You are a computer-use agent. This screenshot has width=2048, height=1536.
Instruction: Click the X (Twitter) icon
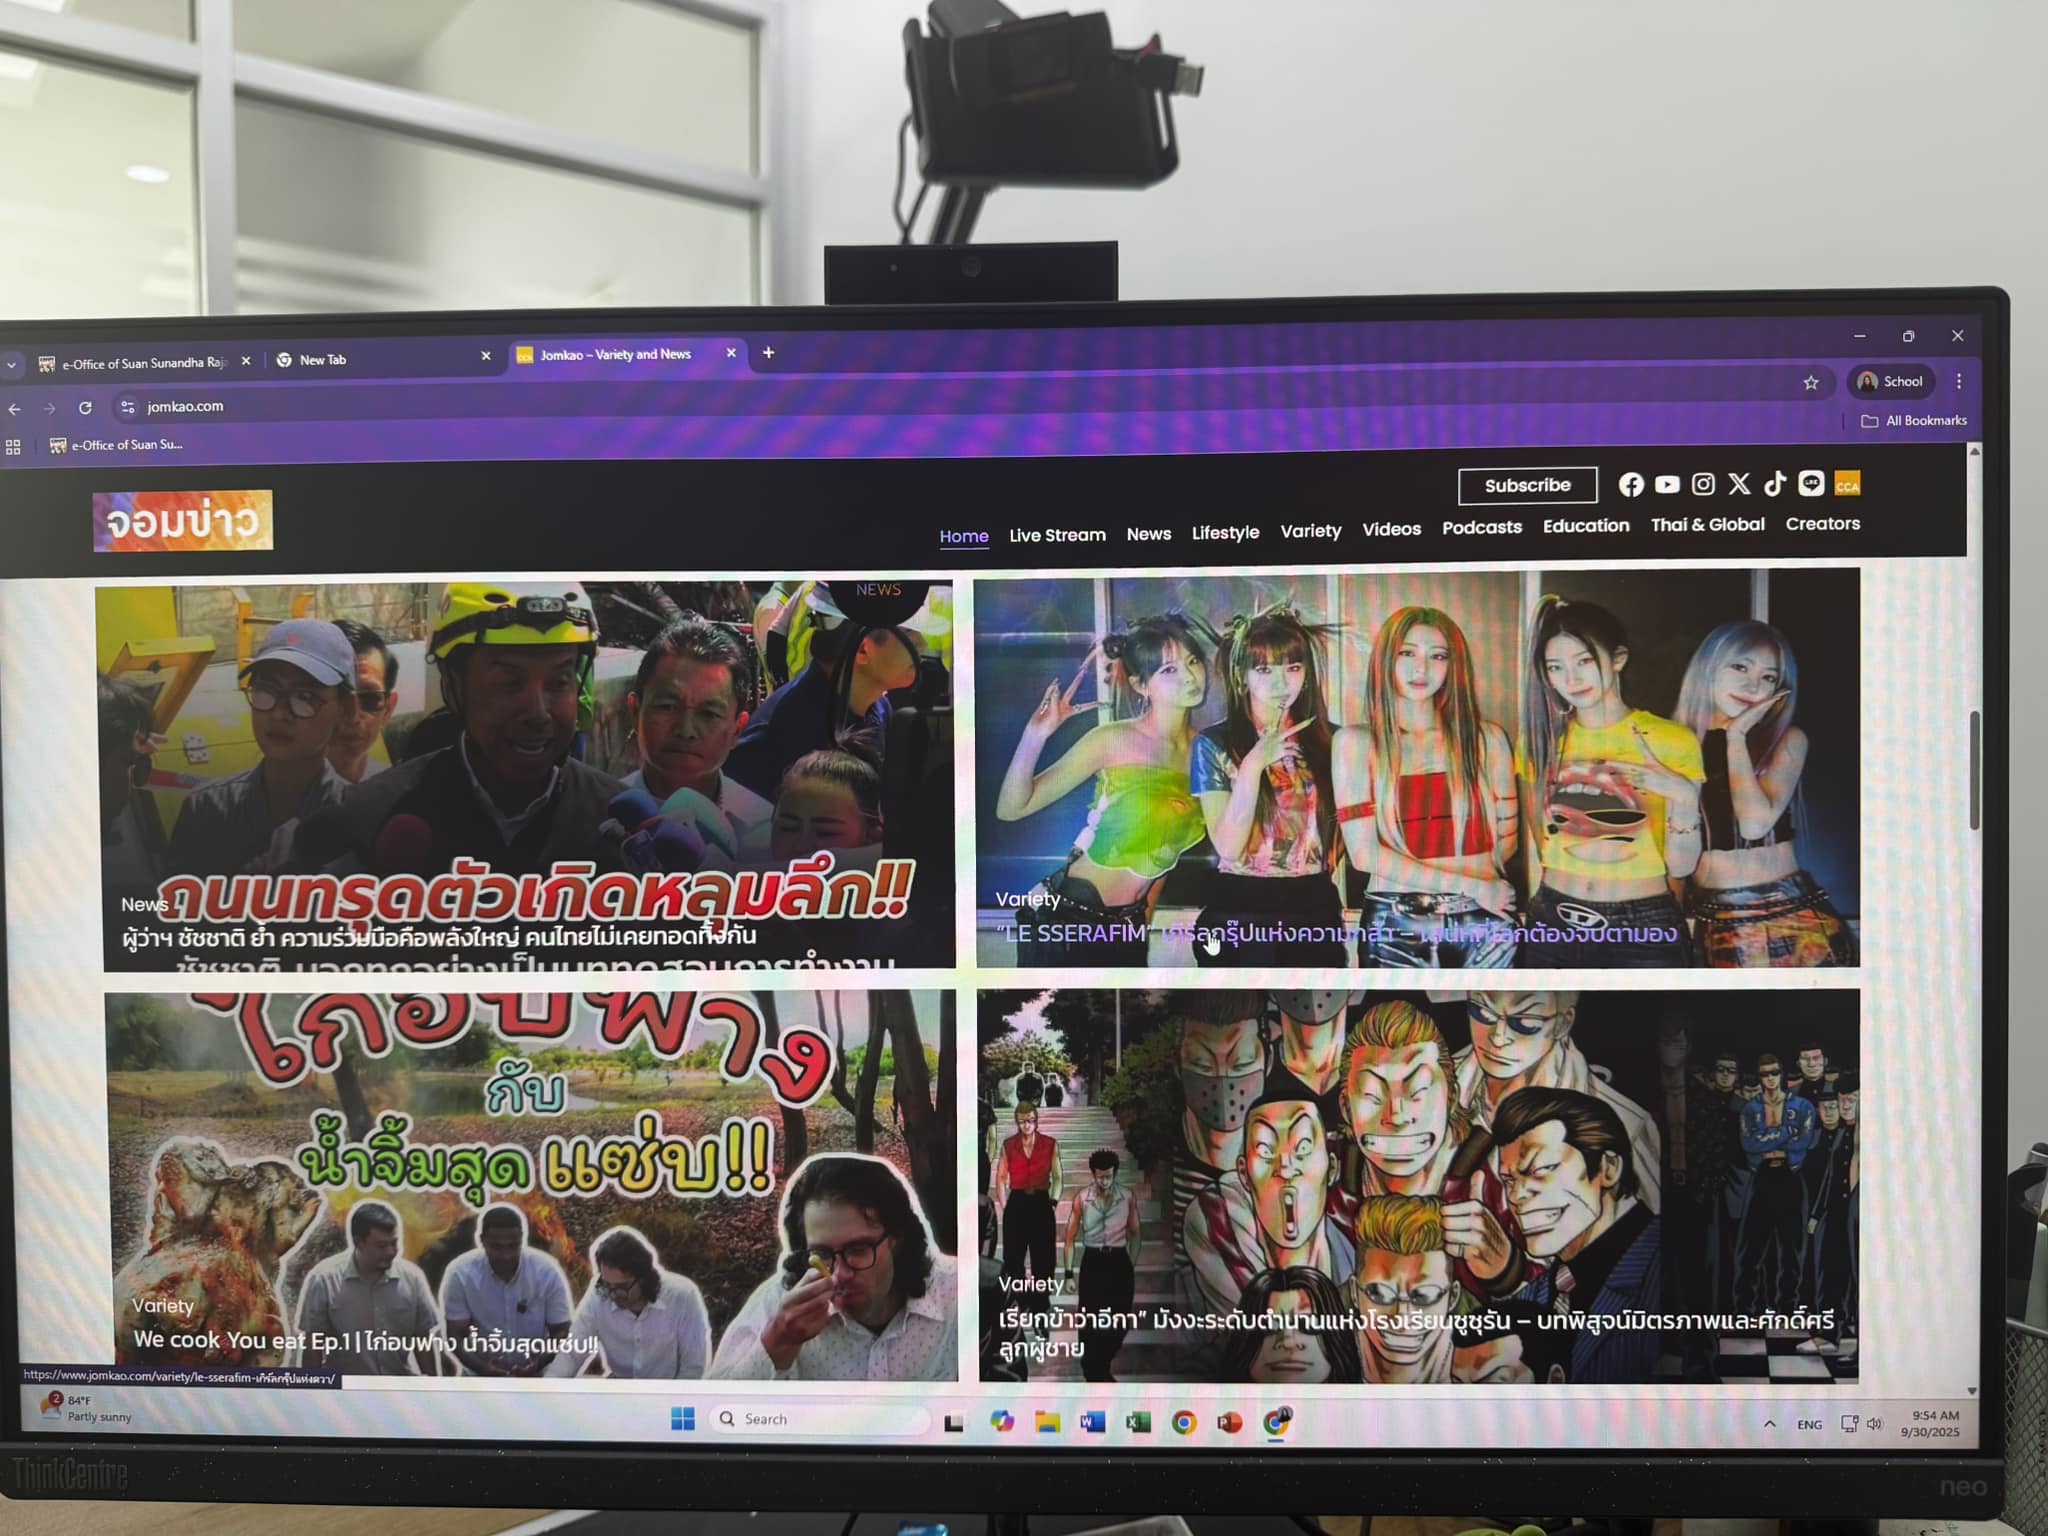point(1739,484)
